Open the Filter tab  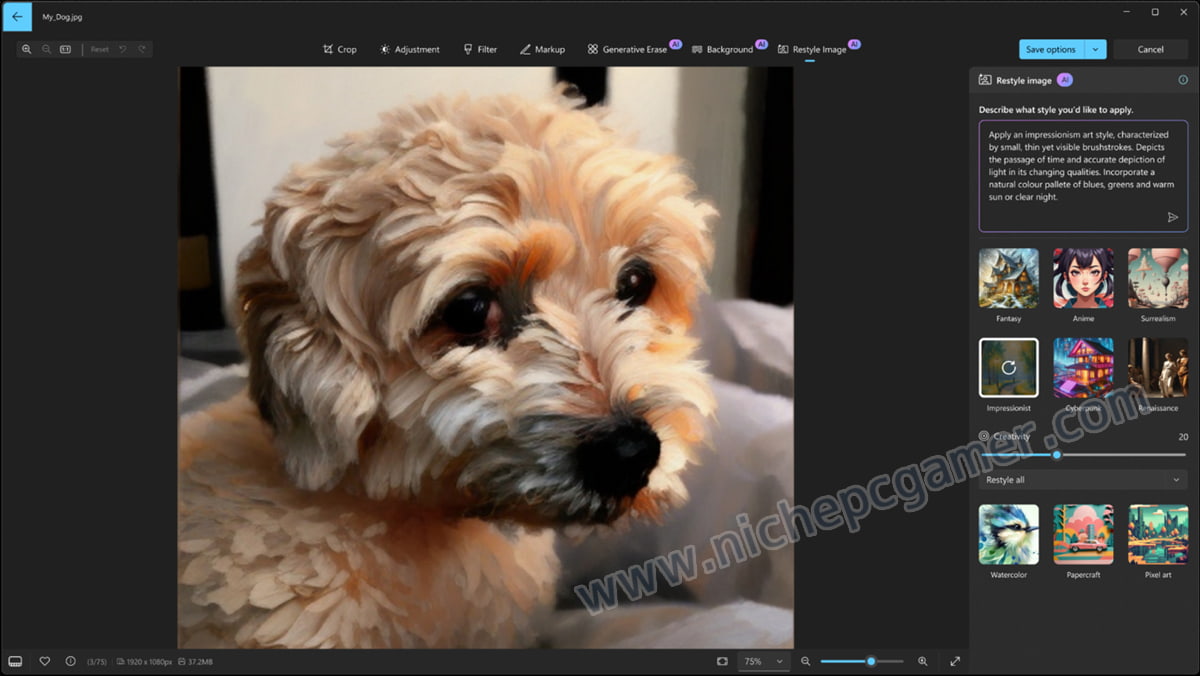pyautogui.click(x=480, y=49)
